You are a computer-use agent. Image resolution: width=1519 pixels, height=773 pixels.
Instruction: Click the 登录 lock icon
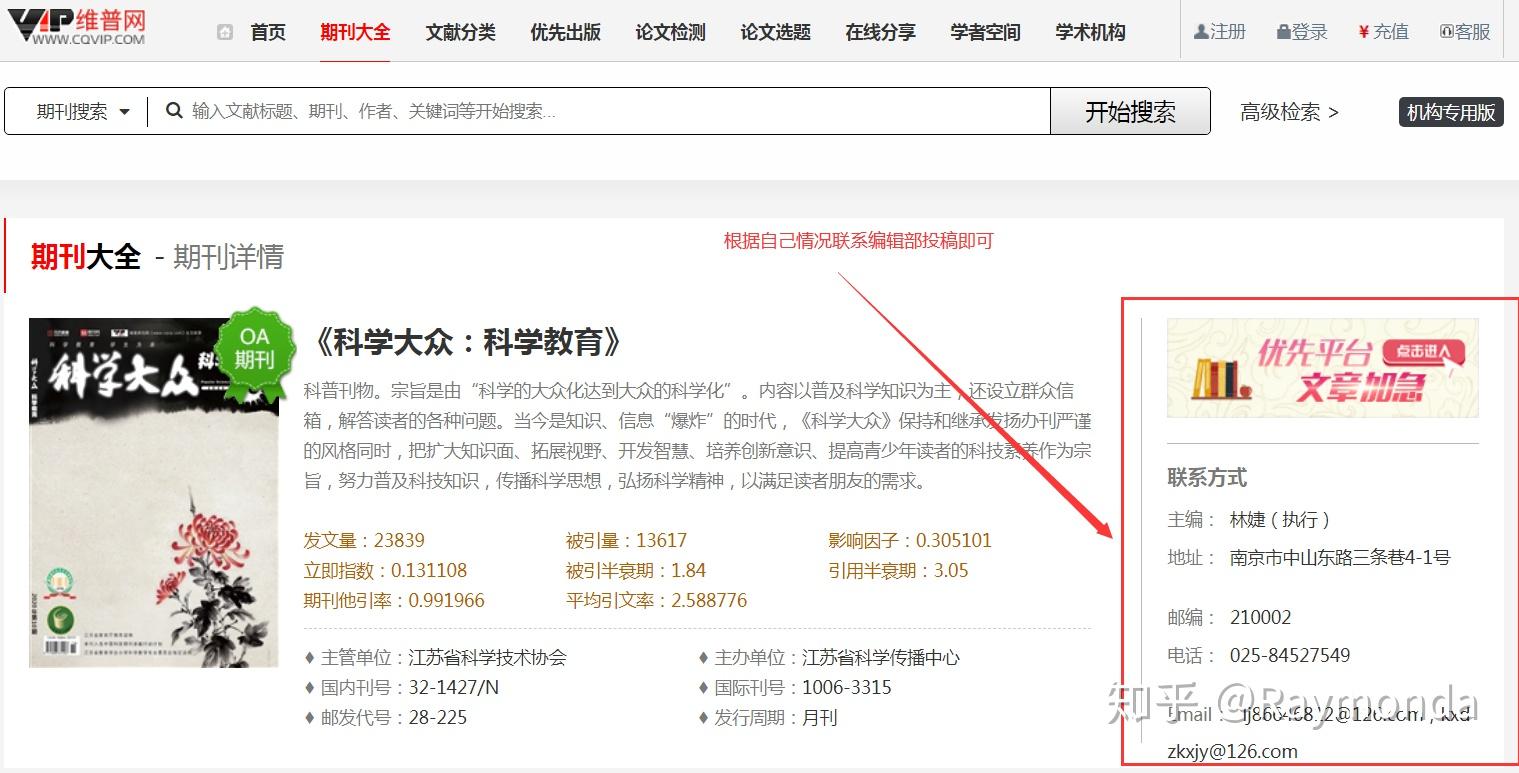pyautogui.click(x=1283, y=32)
